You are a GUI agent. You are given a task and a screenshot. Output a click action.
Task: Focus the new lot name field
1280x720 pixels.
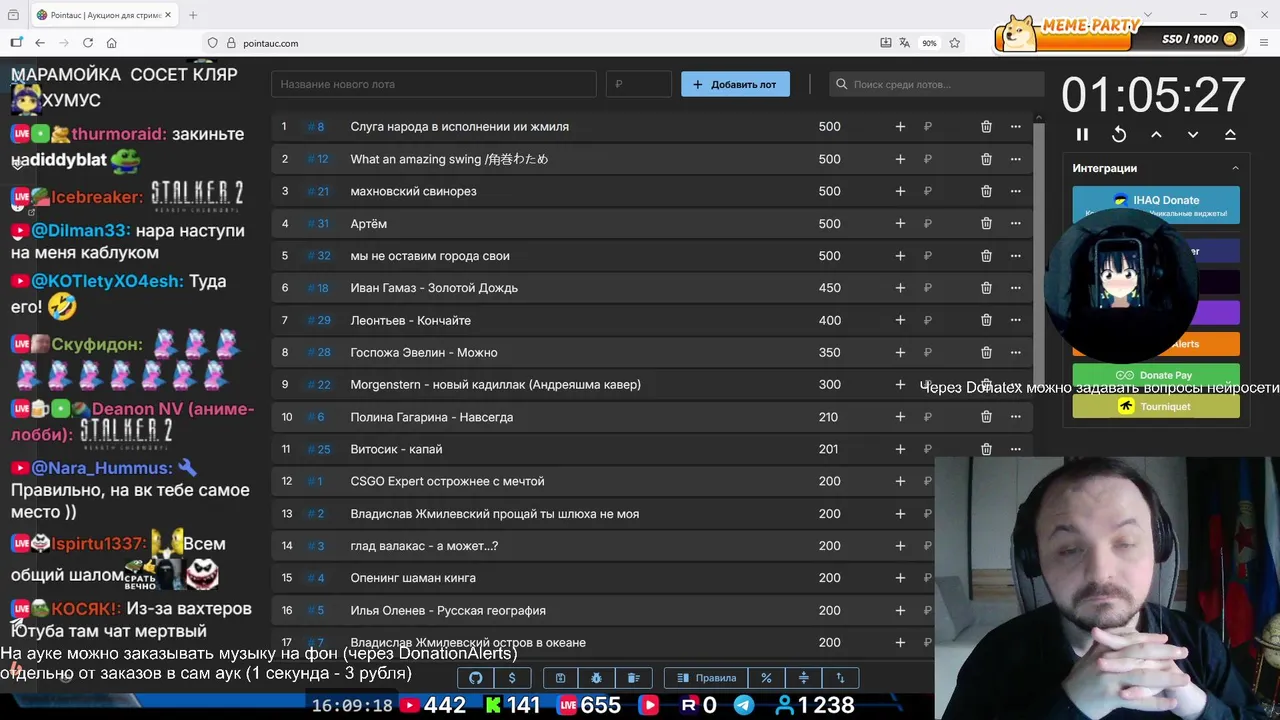[434, 84]
